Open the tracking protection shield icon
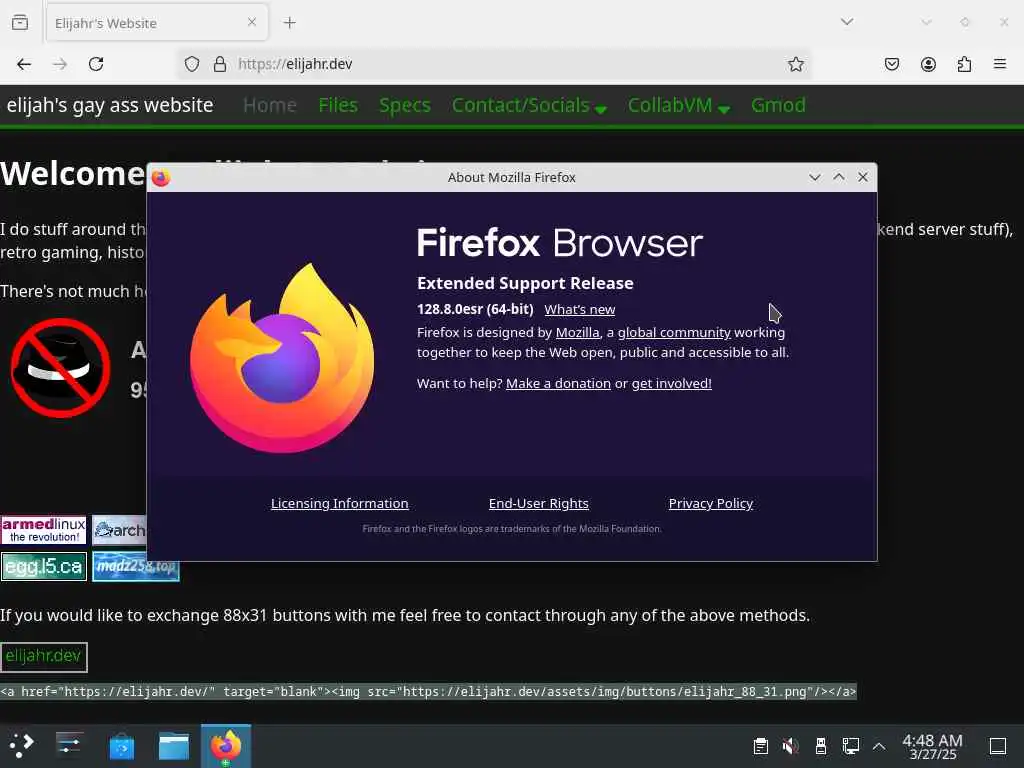1024x768 pixels. click(x=191, y=64)
